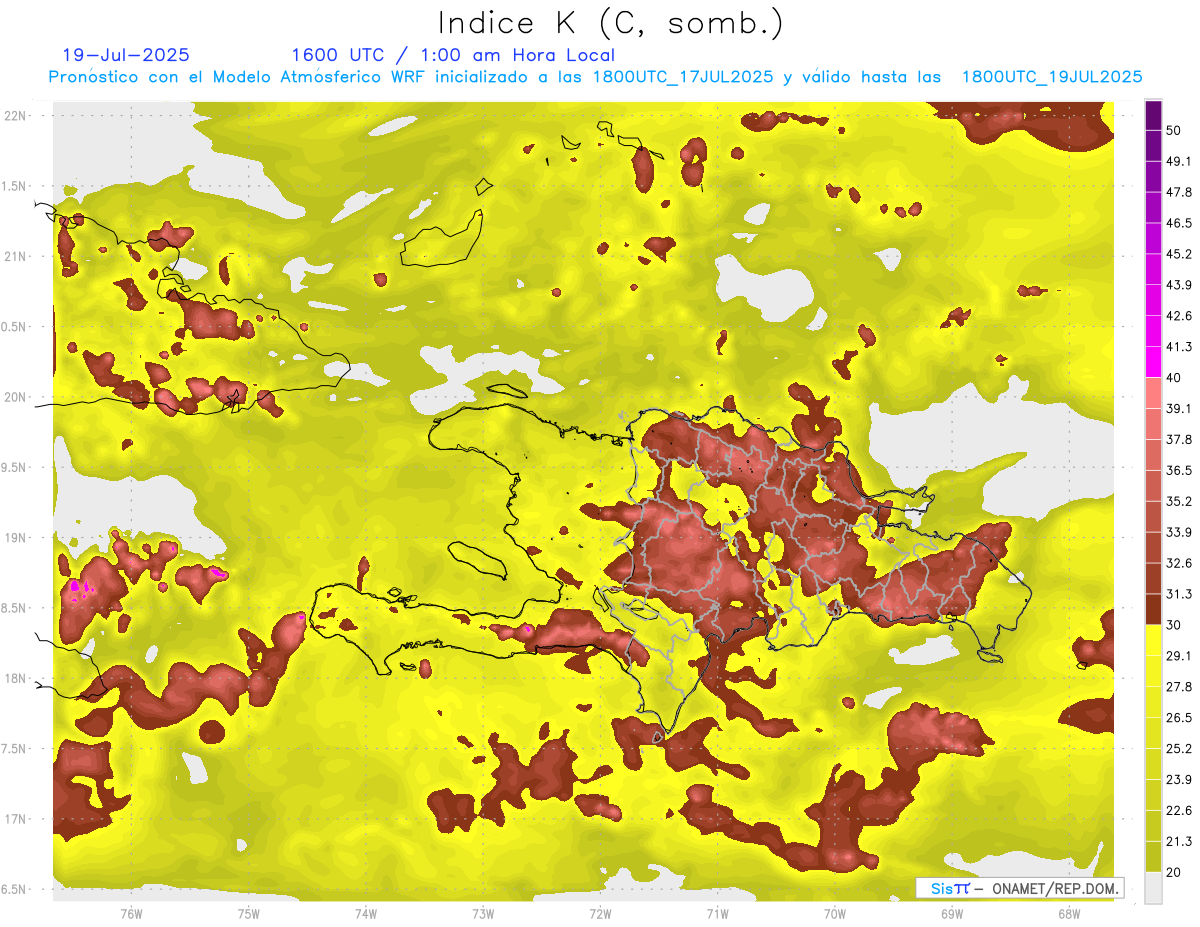Click the blue 'Sis' logo text in the credit box
Viewport: 1200px width, 927px height.
click(x=941, y=888)
